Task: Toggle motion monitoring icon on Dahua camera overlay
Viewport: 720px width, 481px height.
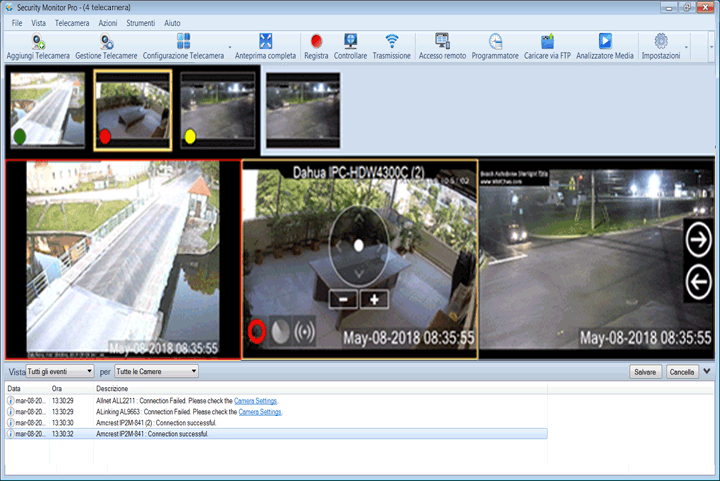Action: click(x=281, y=330)
